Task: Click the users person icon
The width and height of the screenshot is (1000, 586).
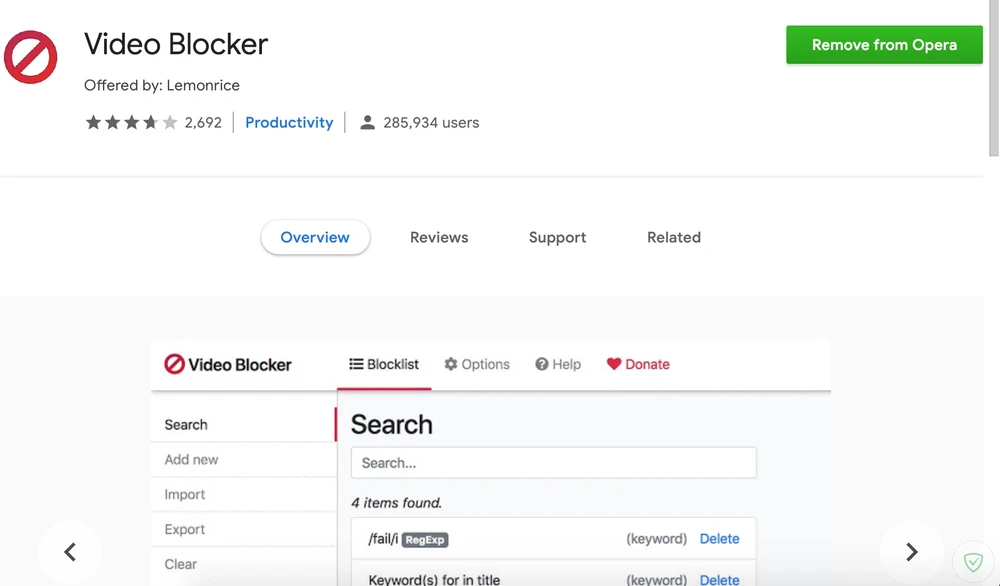Action: [x=367, y=123]
